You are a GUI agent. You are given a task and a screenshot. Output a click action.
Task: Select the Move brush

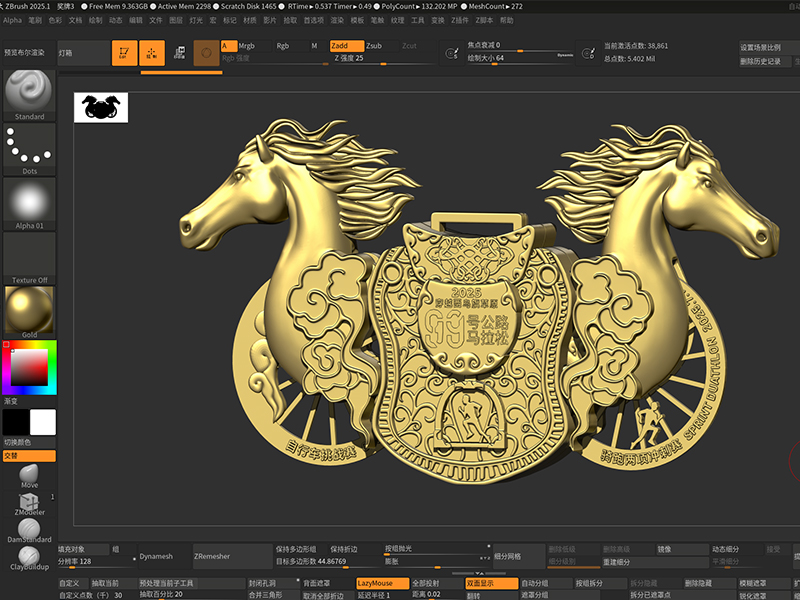click(x=29, y=476)
